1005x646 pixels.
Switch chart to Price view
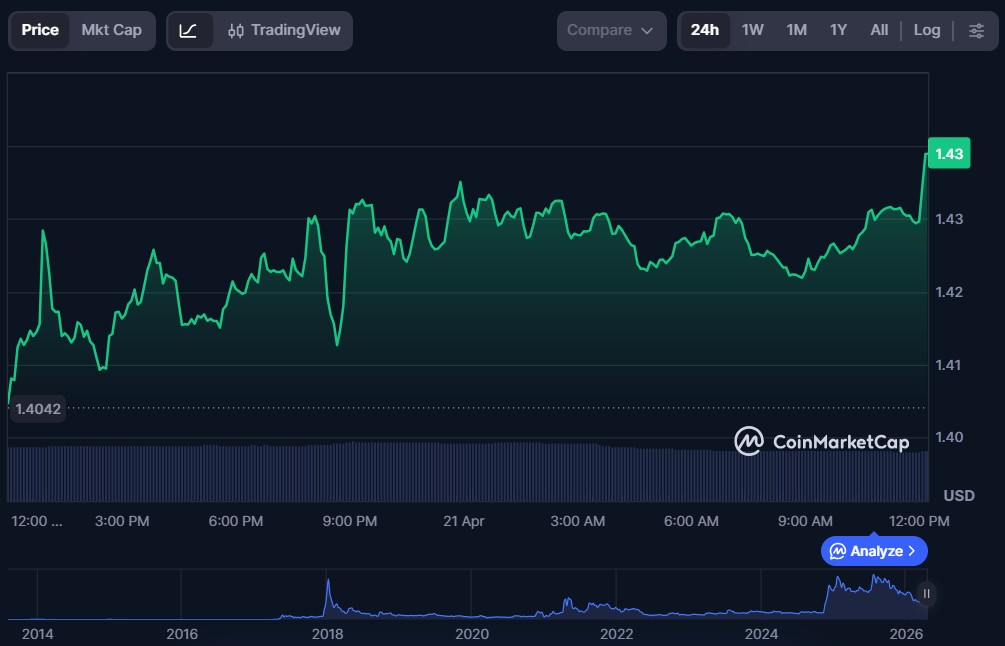[x=40, y=31]
